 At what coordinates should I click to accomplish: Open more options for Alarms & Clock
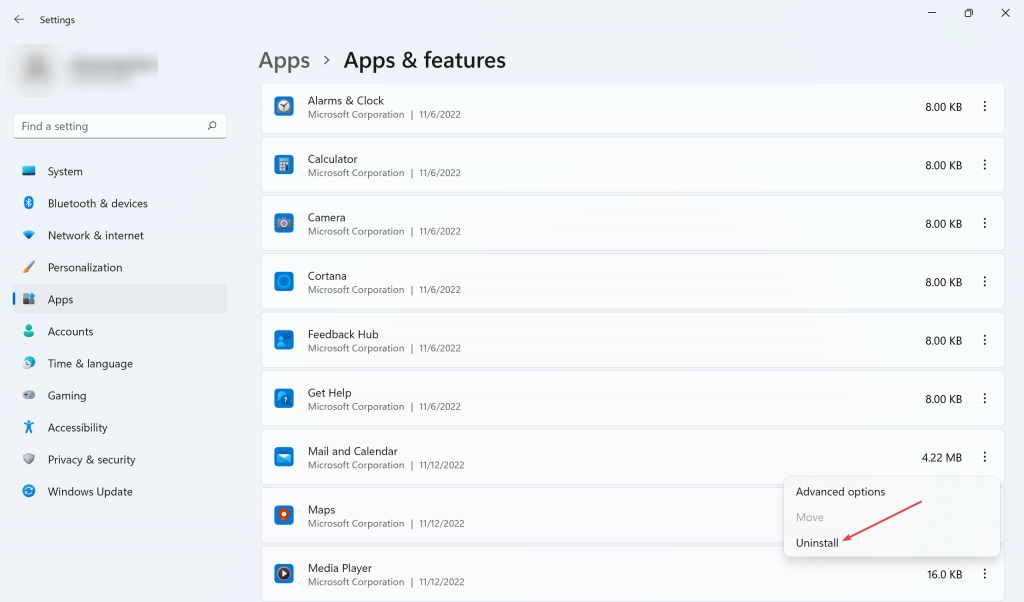[985, 106]
